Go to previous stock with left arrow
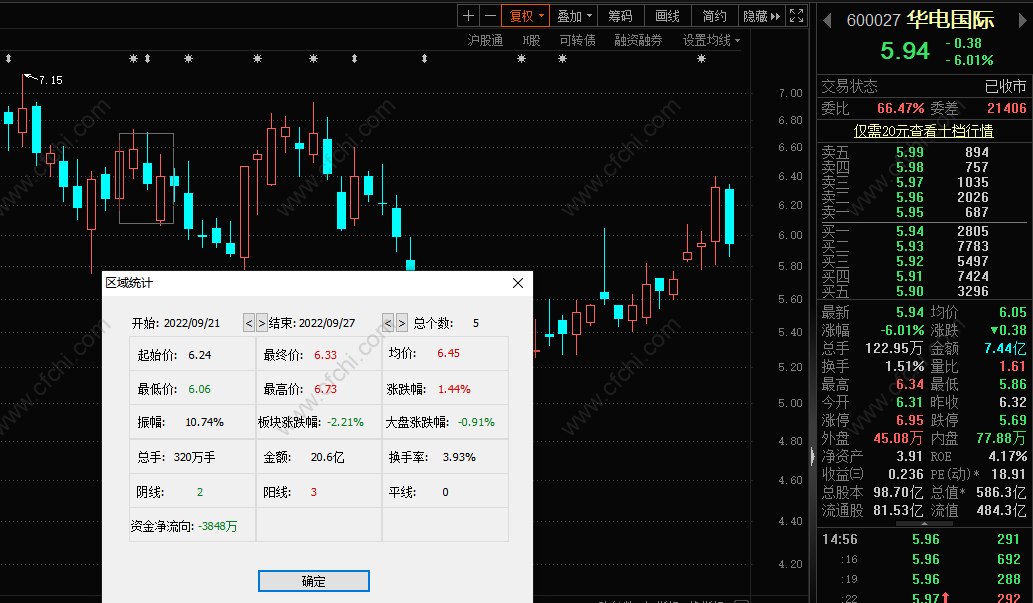Screen dimensions: 1033x603 coord(827,20)
